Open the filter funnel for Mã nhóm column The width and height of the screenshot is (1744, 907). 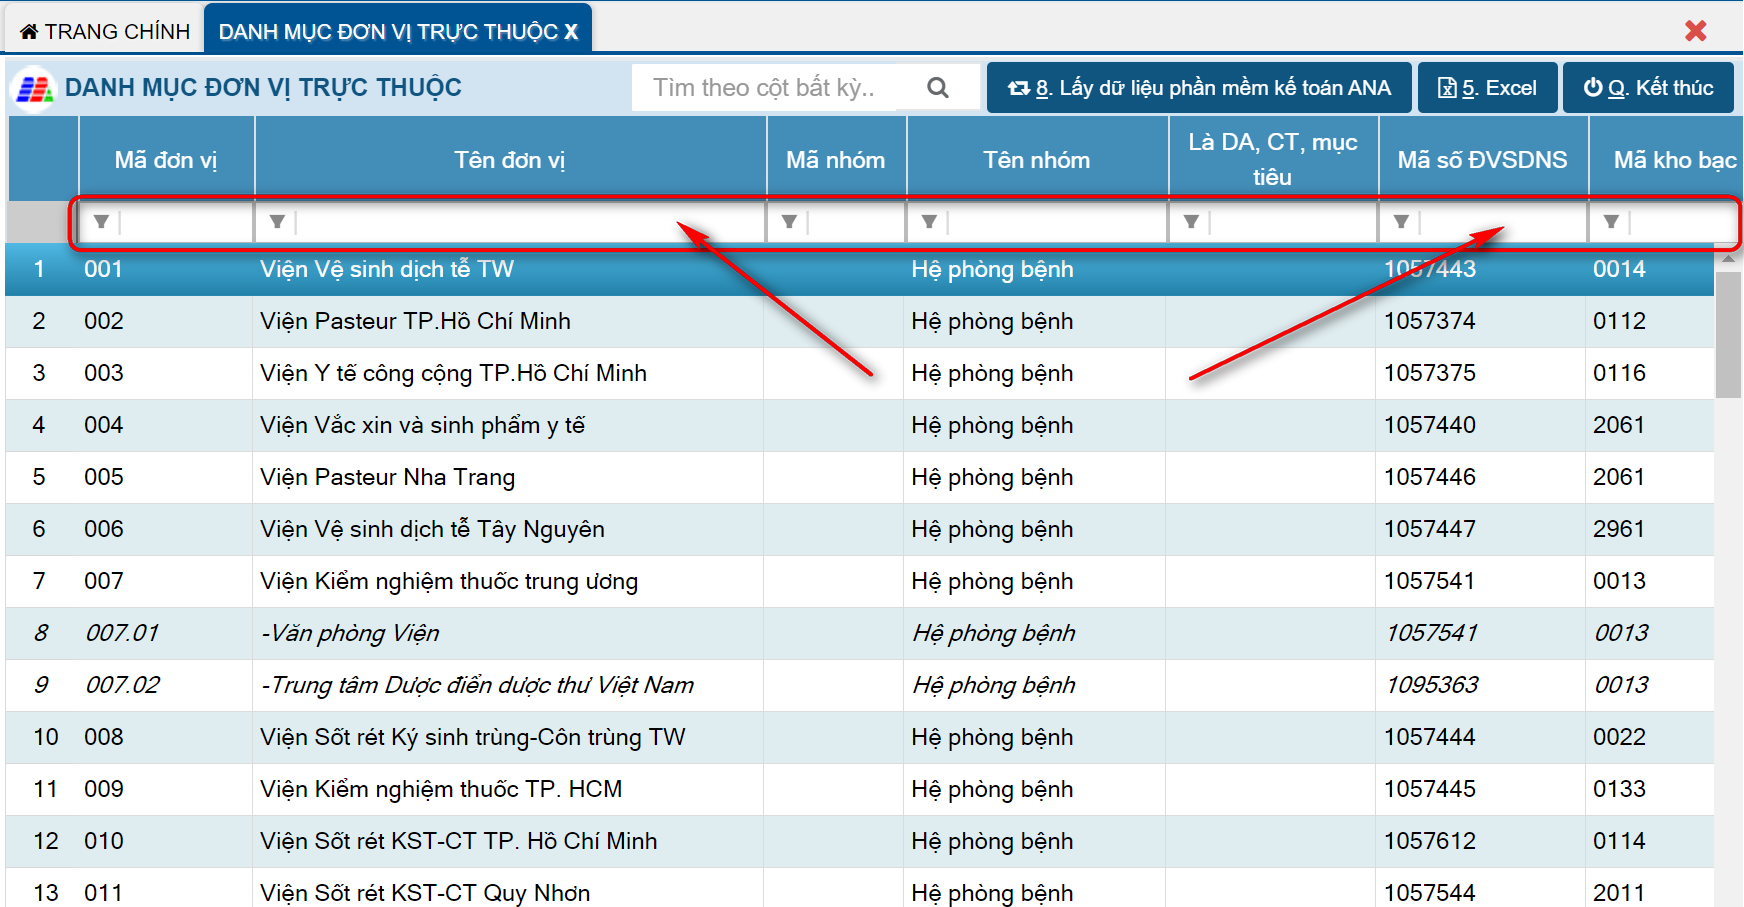(x=789, y=222)
